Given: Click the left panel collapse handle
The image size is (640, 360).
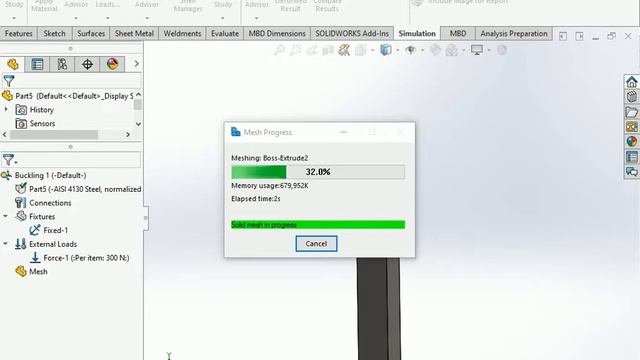Looking at the screenshot, I should click(x=146, y=218).
